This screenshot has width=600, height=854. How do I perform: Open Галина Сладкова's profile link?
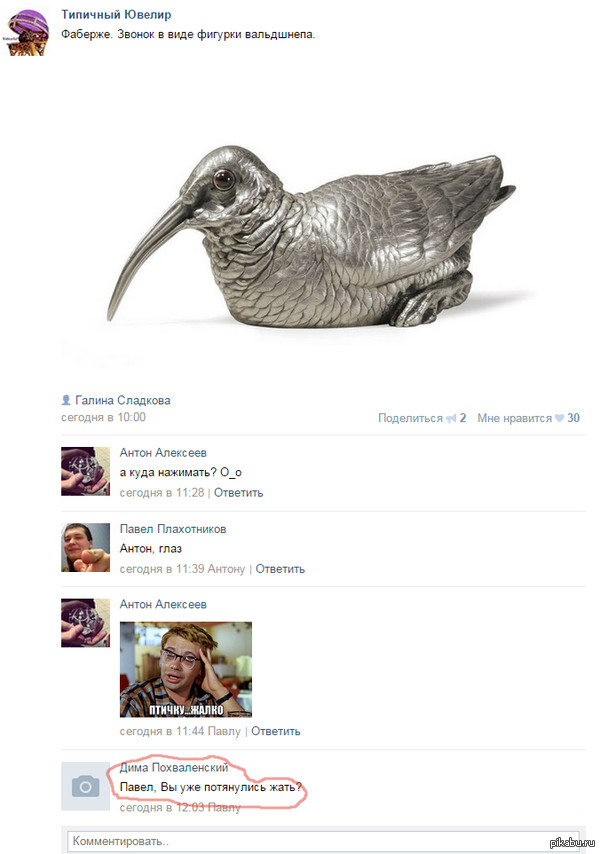tap(123, 400)
